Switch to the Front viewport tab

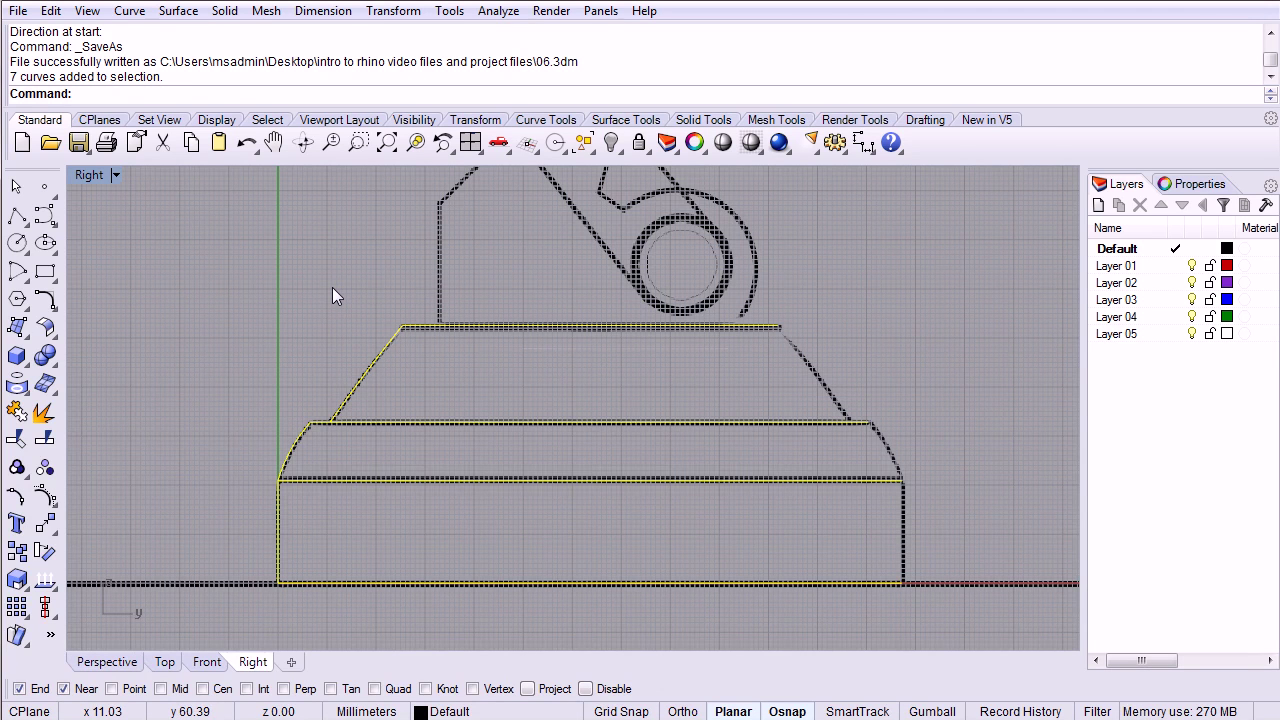pyautogui.click(x=207, y=662)
